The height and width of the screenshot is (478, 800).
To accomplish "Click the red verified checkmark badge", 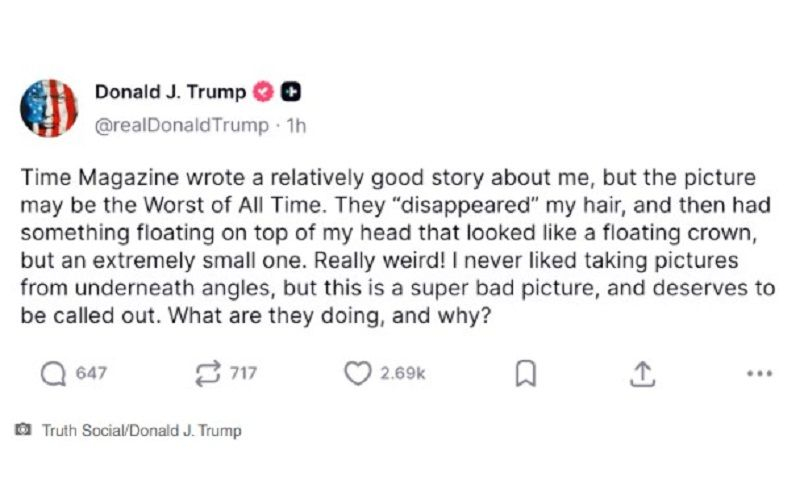I will (x=265, y=93).
